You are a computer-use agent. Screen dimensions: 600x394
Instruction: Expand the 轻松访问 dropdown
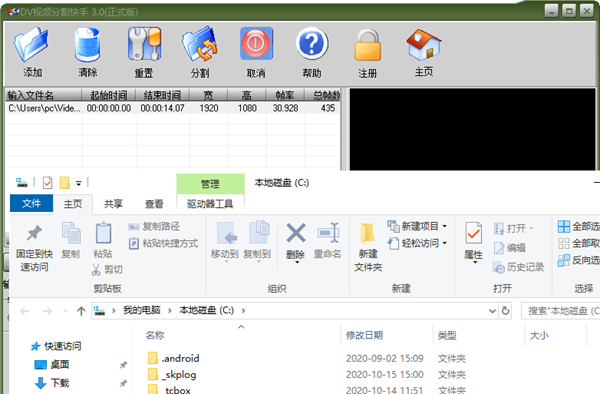[444, 243]
